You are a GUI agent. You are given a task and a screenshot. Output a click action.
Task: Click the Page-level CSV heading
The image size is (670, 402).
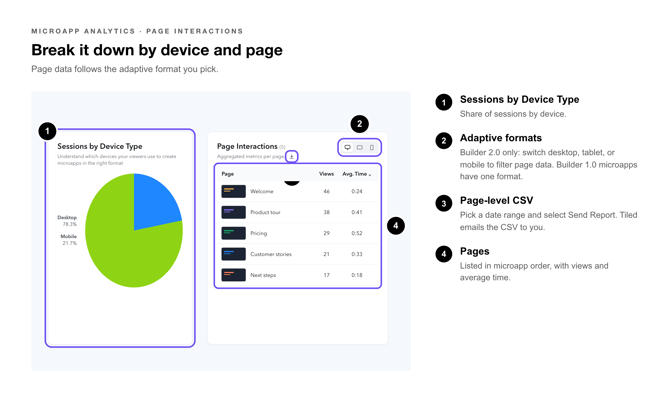[x=497, y=200]
